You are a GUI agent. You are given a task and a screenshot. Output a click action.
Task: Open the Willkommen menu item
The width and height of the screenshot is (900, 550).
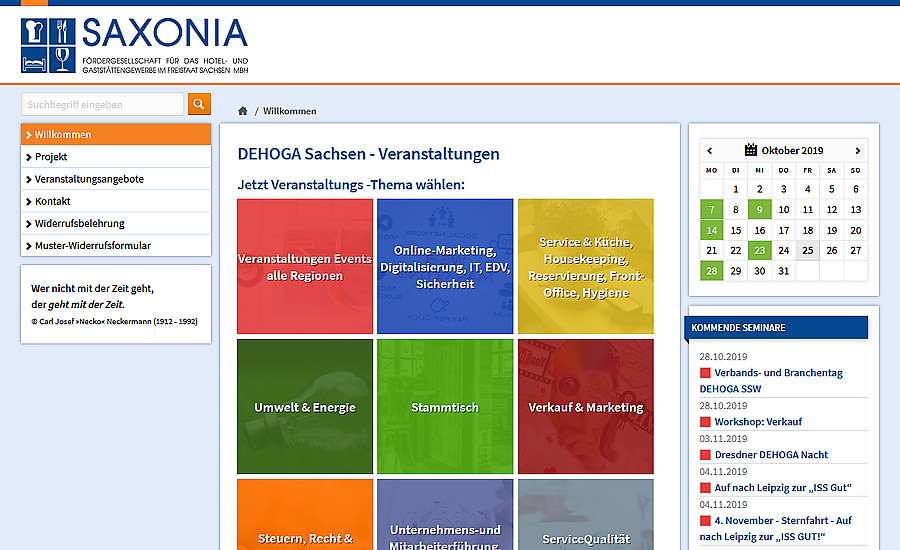click(116, 134)
